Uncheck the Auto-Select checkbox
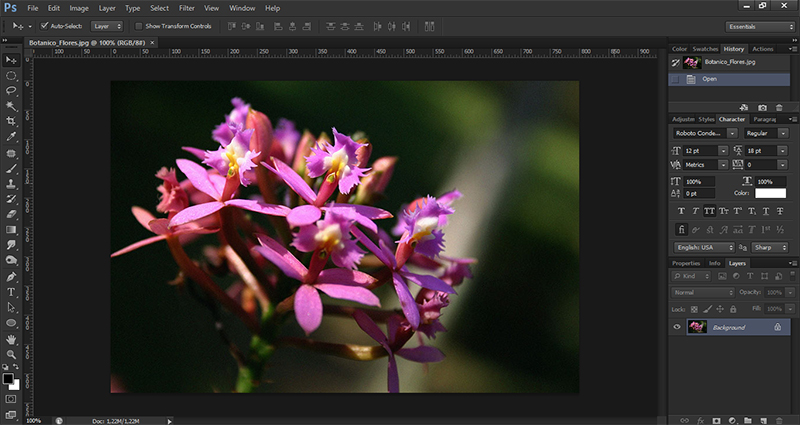Screen dimensions: 800x425 pyautogui.click(x=45, y=26)
